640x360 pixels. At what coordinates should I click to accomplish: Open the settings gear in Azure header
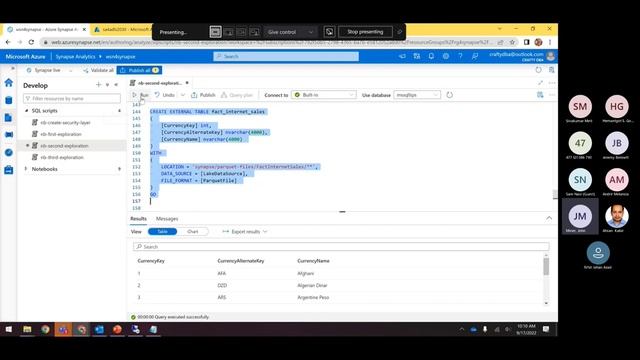click(x=446, y=56)
